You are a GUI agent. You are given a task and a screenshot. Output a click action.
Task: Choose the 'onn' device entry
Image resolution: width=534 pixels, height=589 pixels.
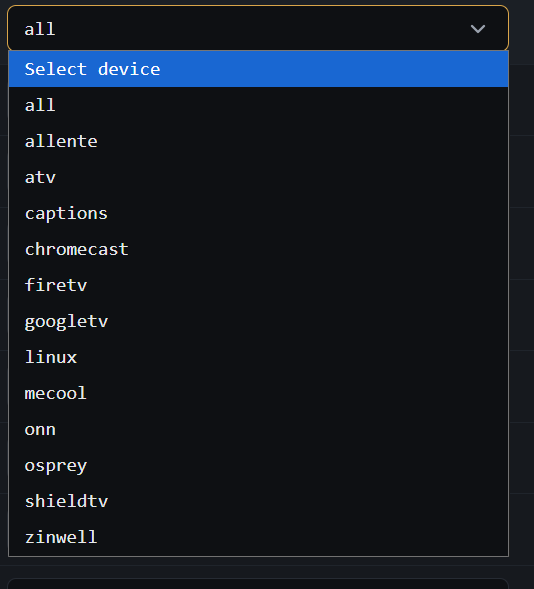coord(258,429)
